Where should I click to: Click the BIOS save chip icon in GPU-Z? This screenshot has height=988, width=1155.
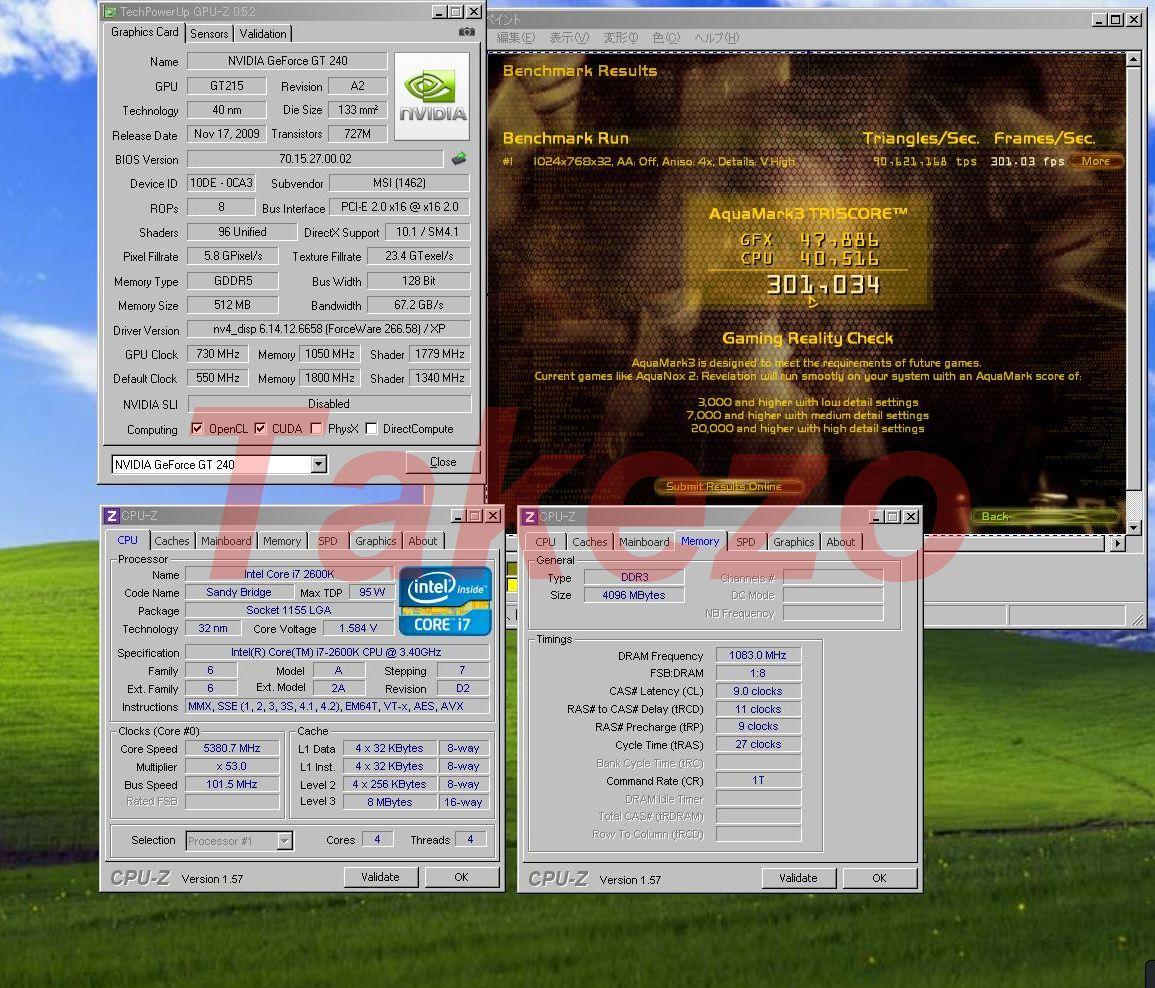click(x=459, y=158)
